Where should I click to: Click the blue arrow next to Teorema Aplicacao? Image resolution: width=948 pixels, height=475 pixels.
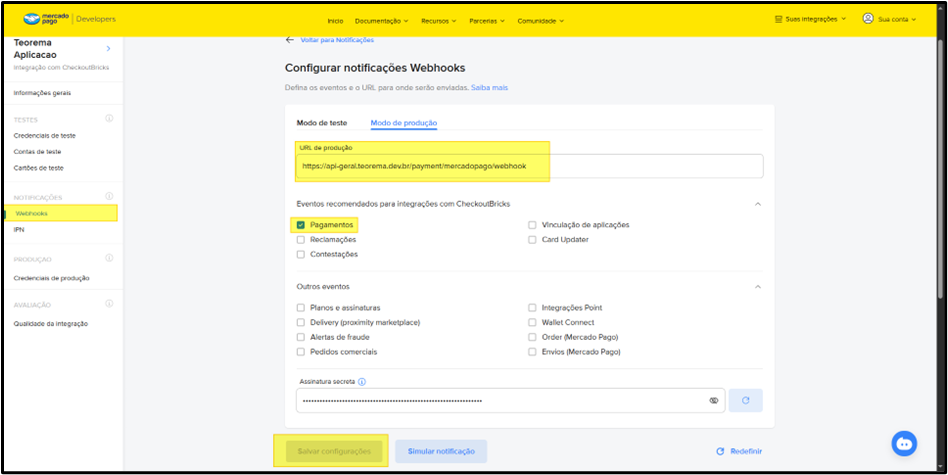coord(108,48)
